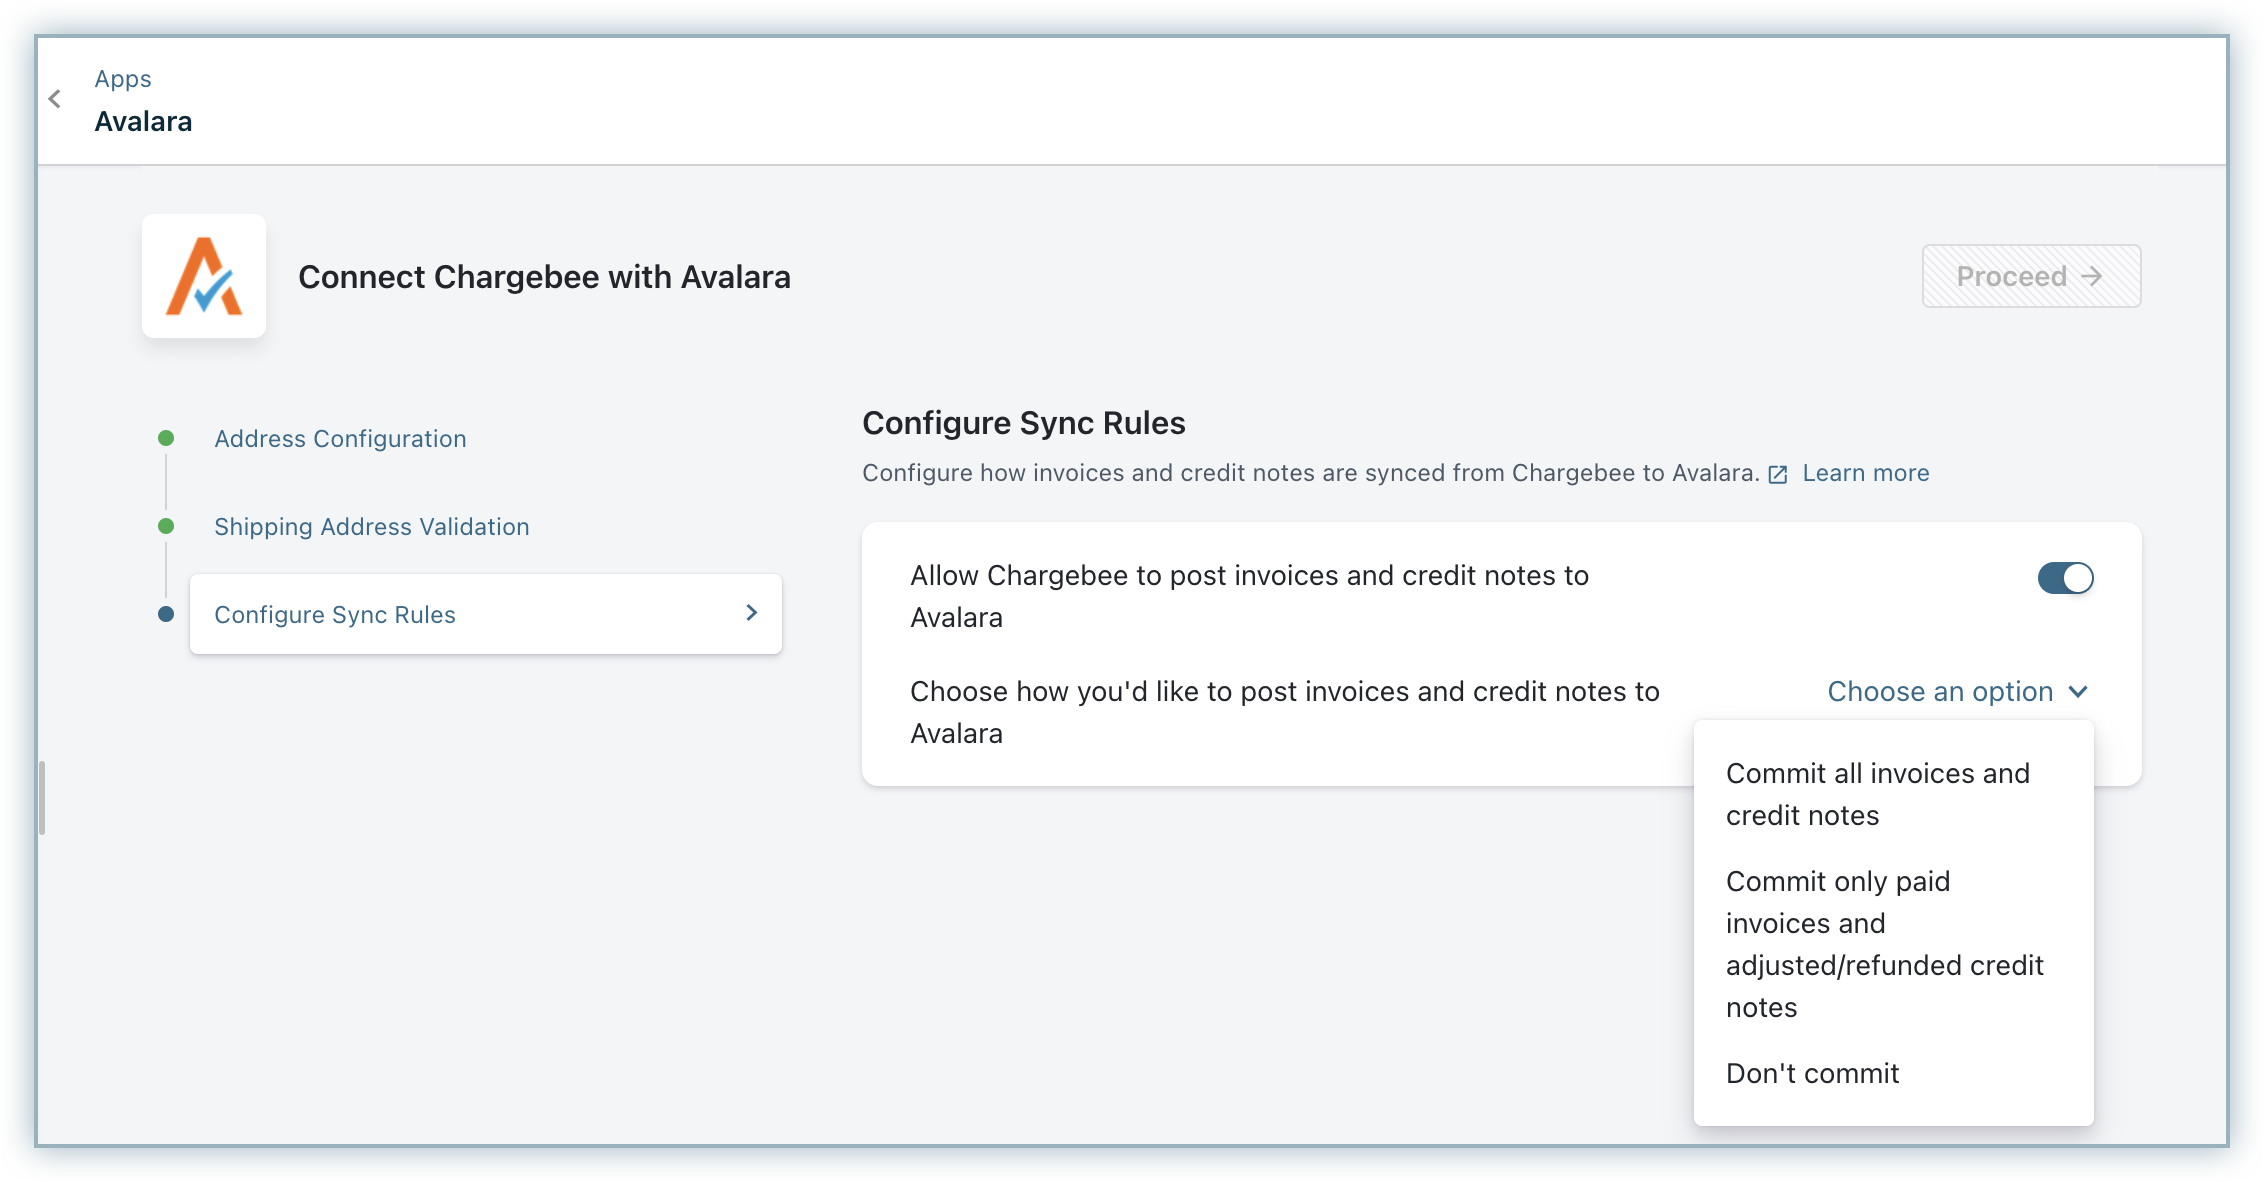Select Commit only paid invoices option
2264x1182 pixels.
click(1884, 944)
